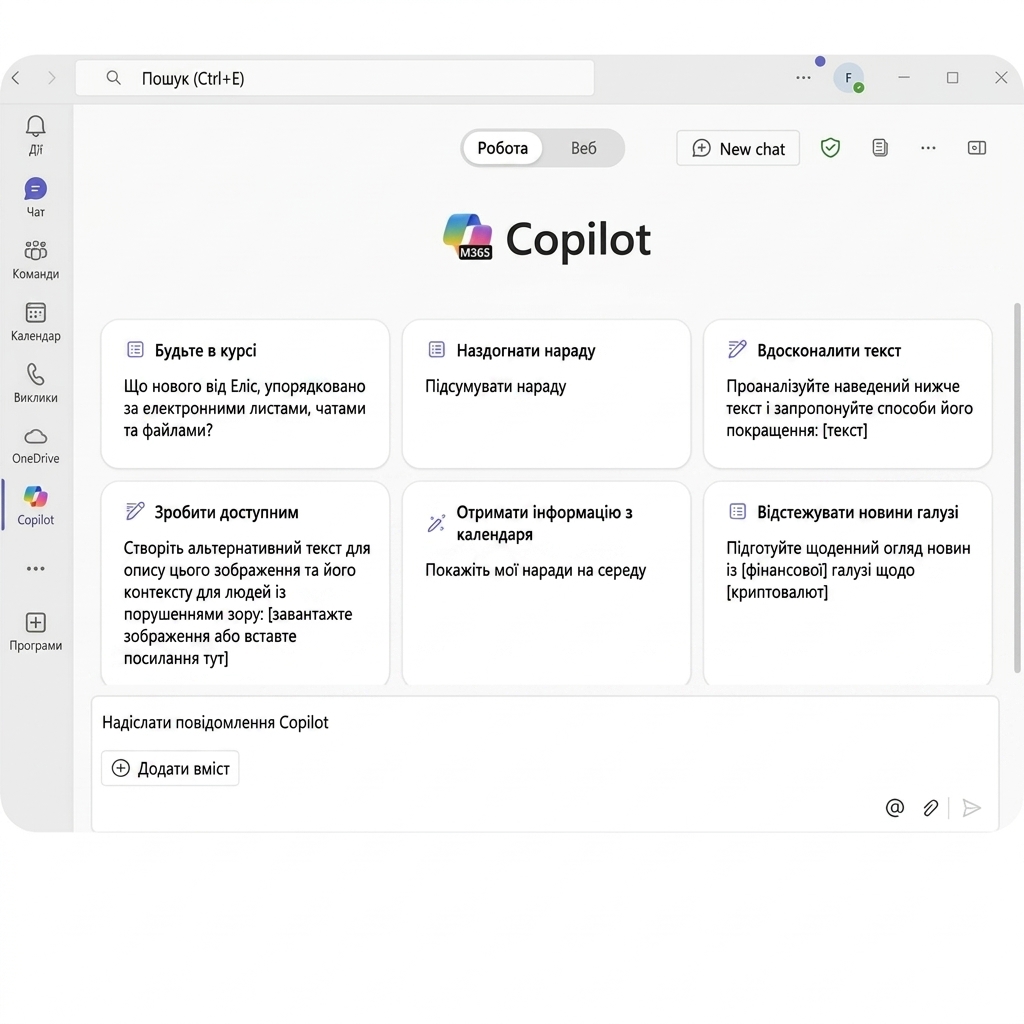
Task: Select the Будьте в курсі prompt card
Action: [246, 394]
